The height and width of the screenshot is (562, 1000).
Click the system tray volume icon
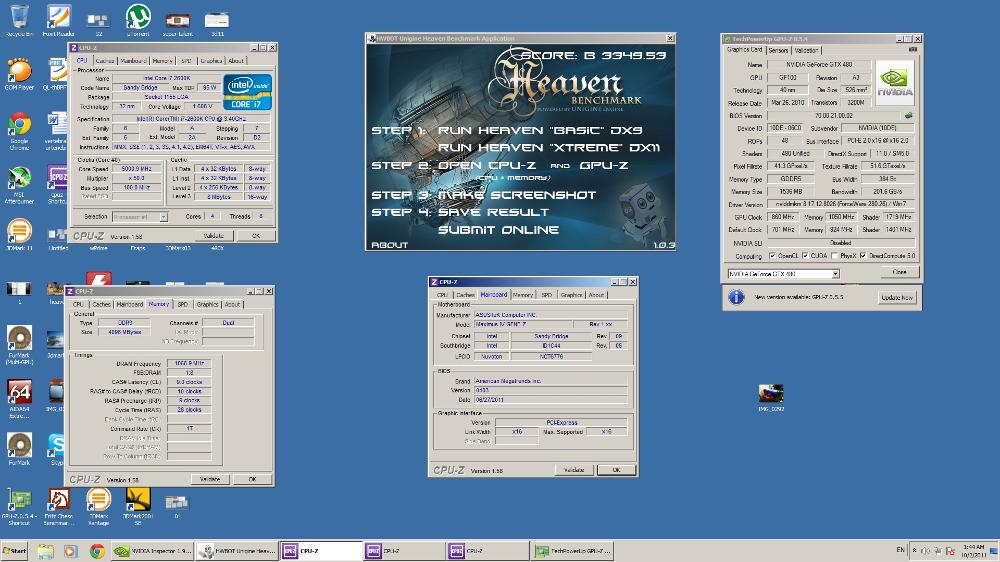pos(926,551)
